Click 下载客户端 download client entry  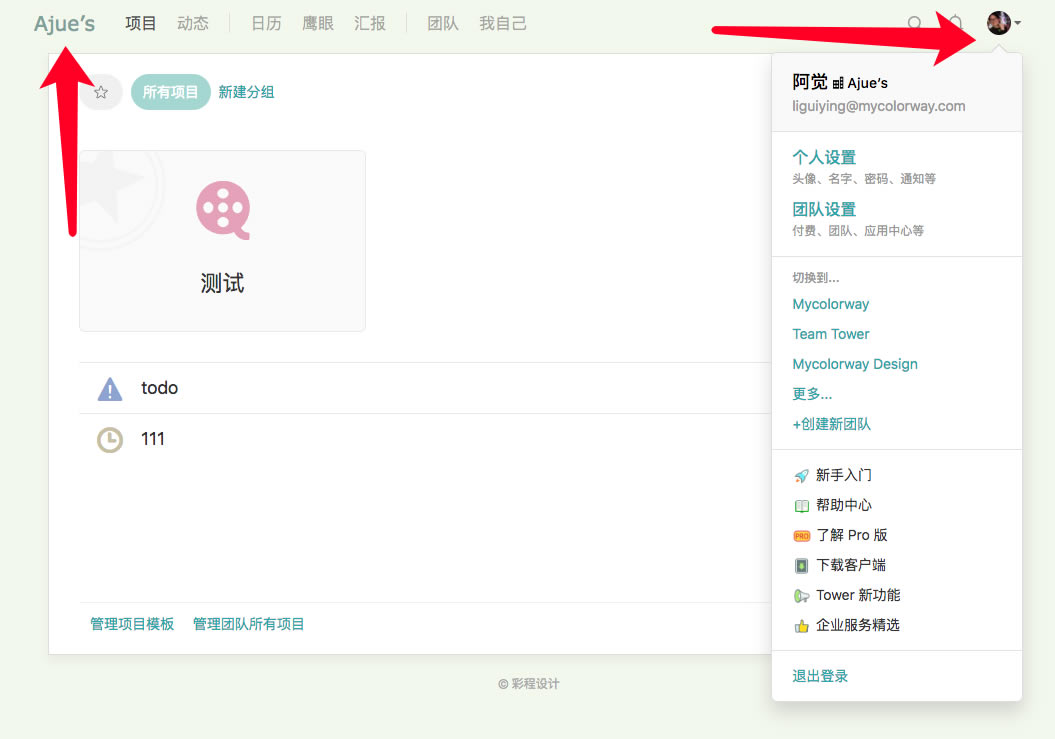click(850, 565)
